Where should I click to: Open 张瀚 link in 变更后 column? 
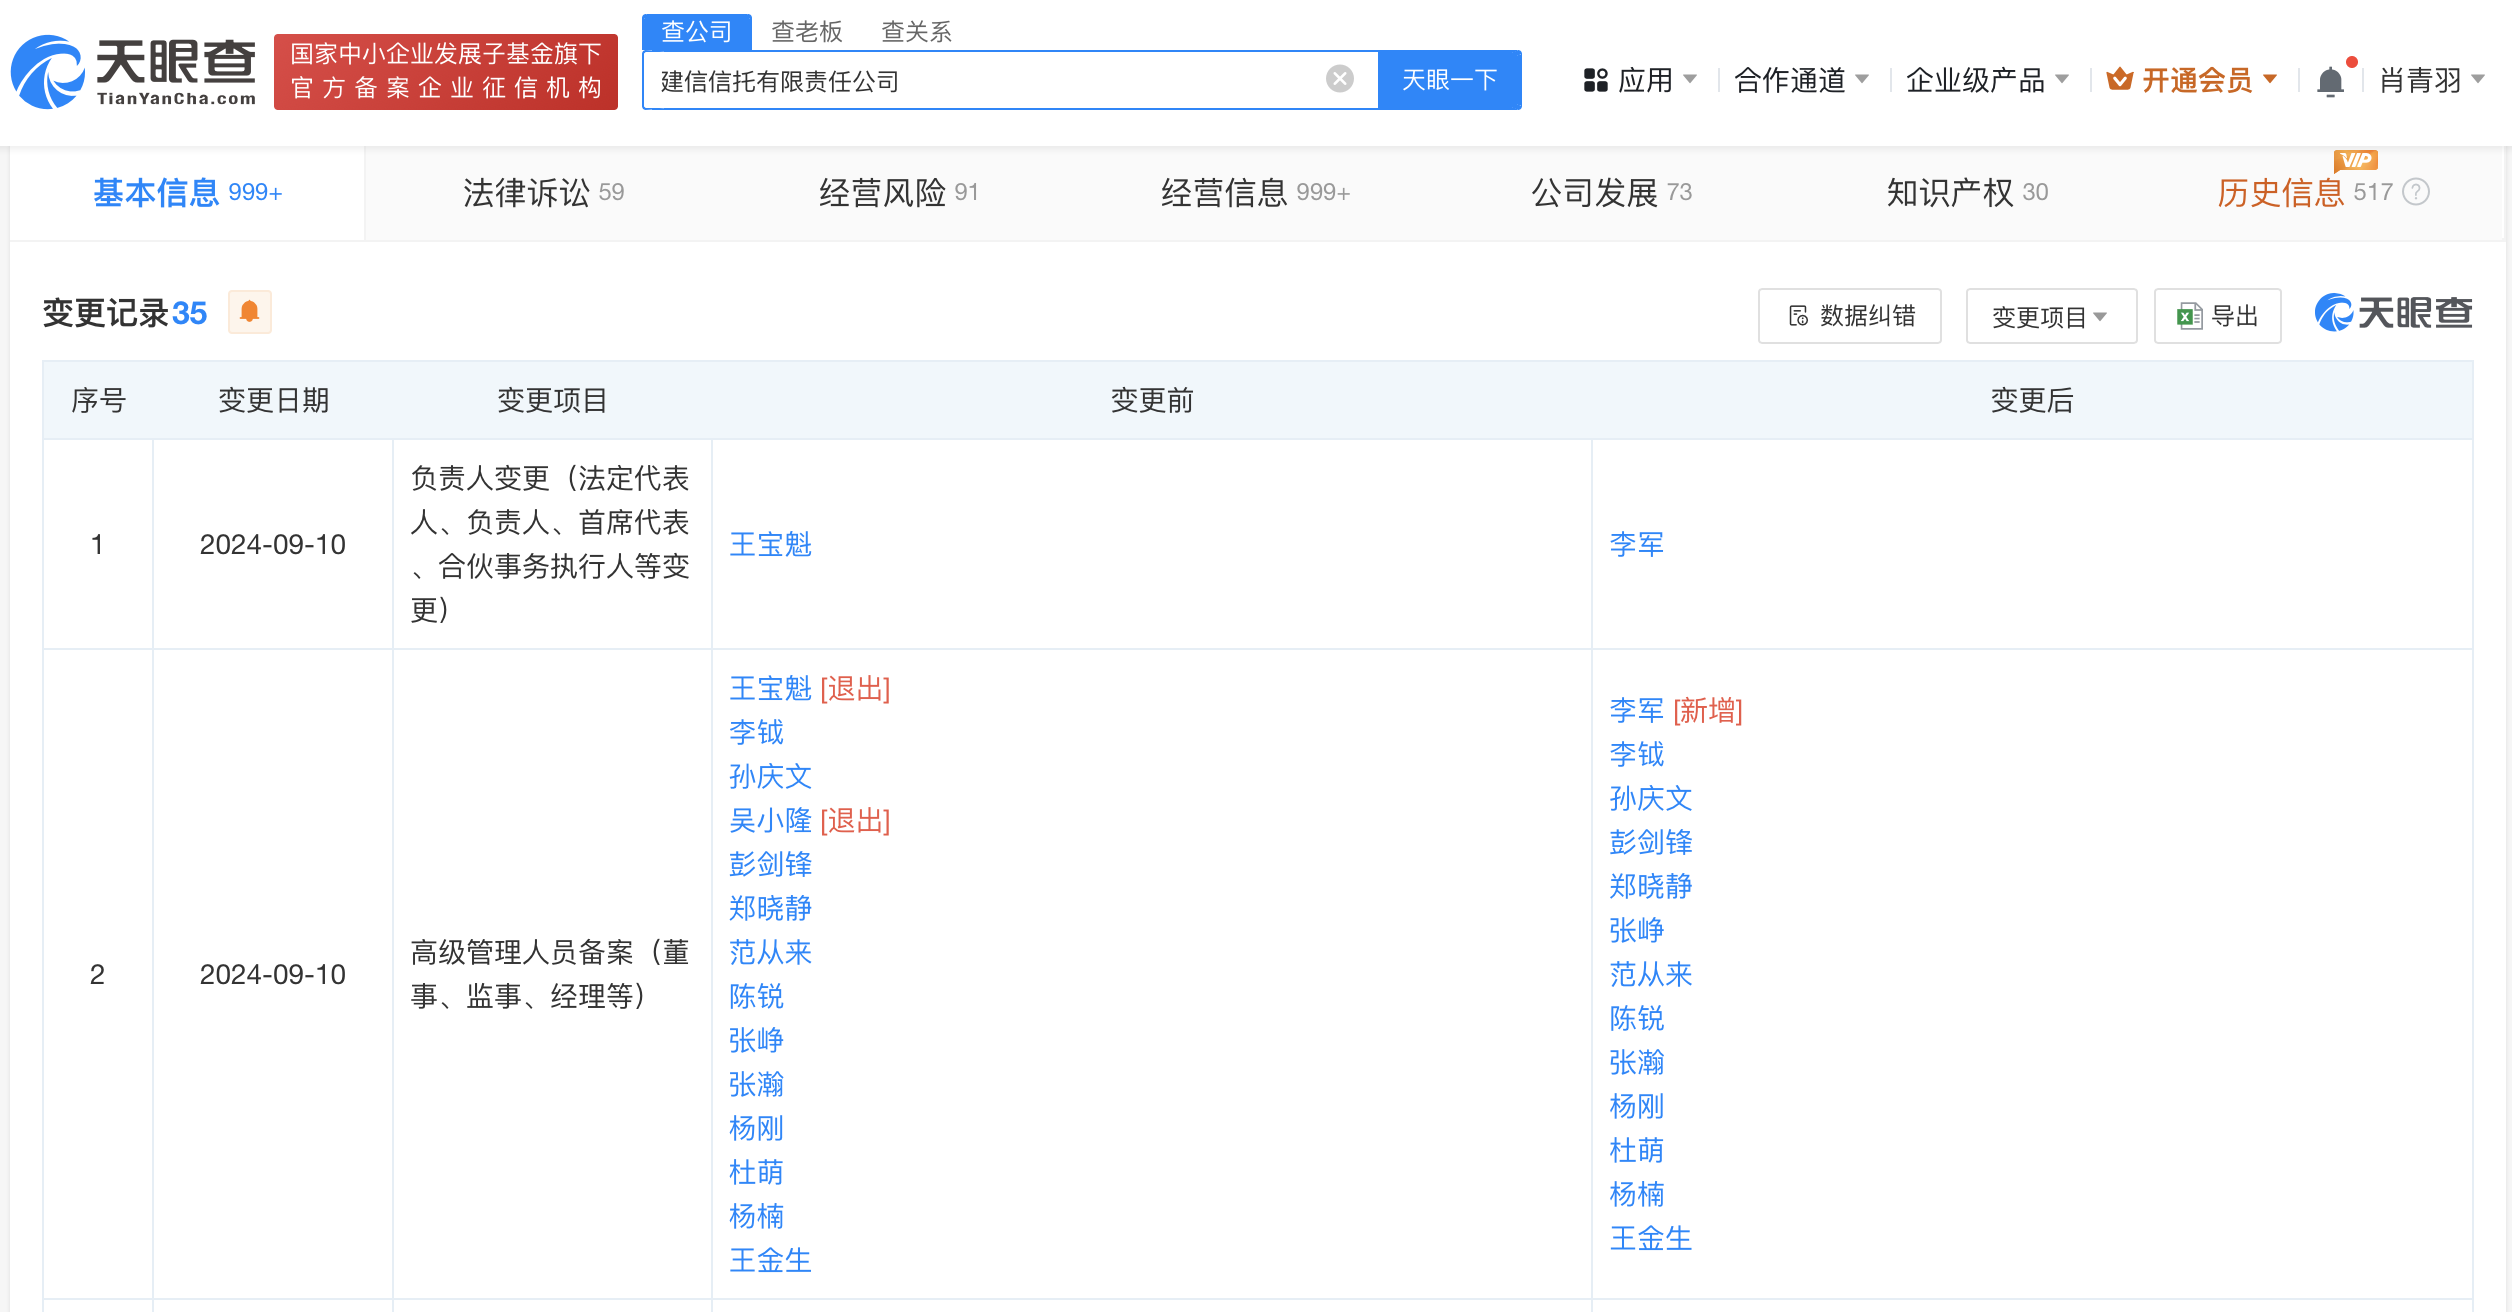point(1636,1062)
